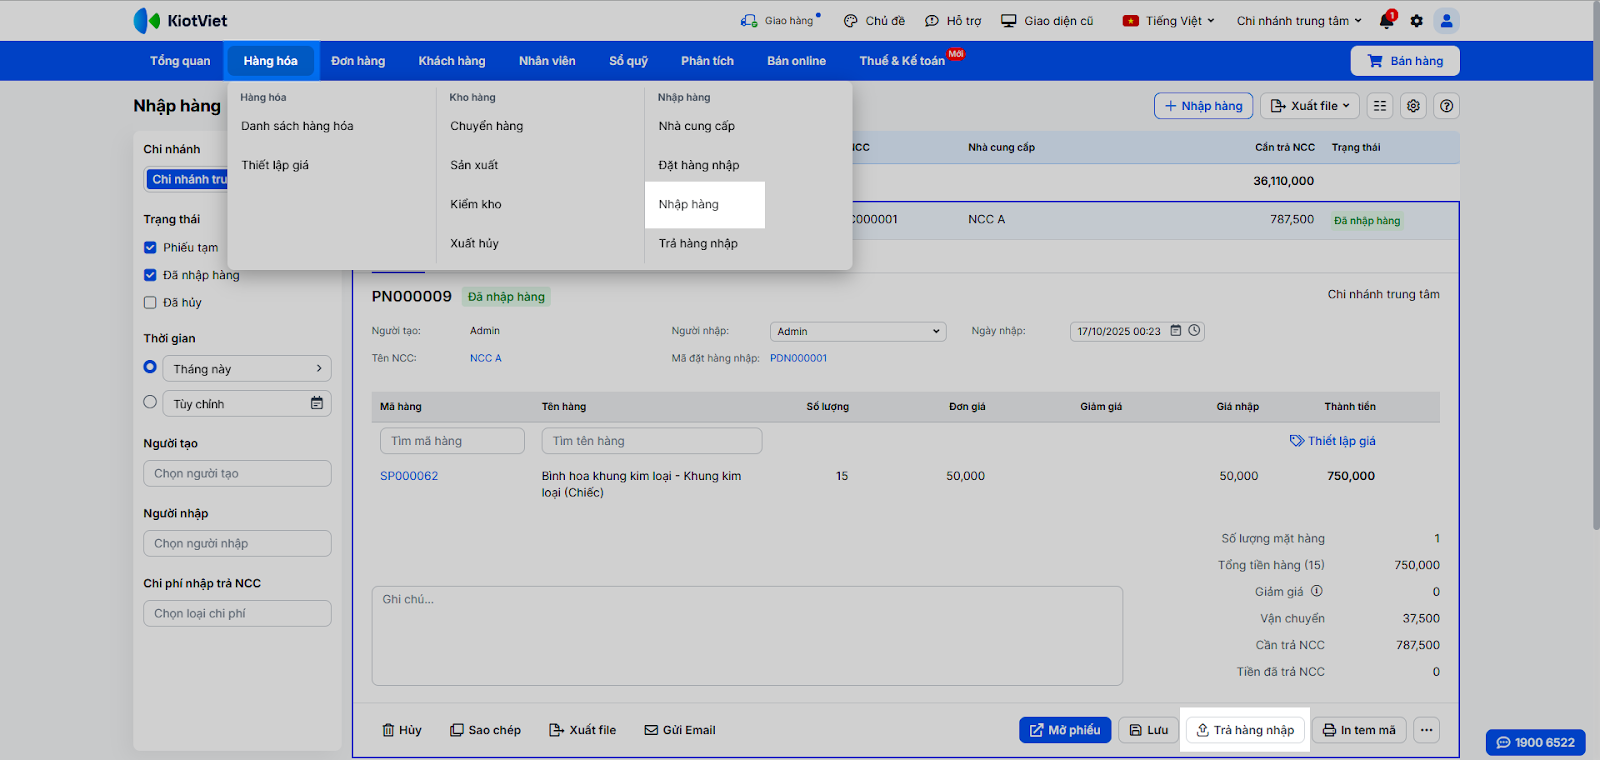The image size is (1600, 760).
Task: Open the Người nhập Admin dropdown
Action: (858, 331)
